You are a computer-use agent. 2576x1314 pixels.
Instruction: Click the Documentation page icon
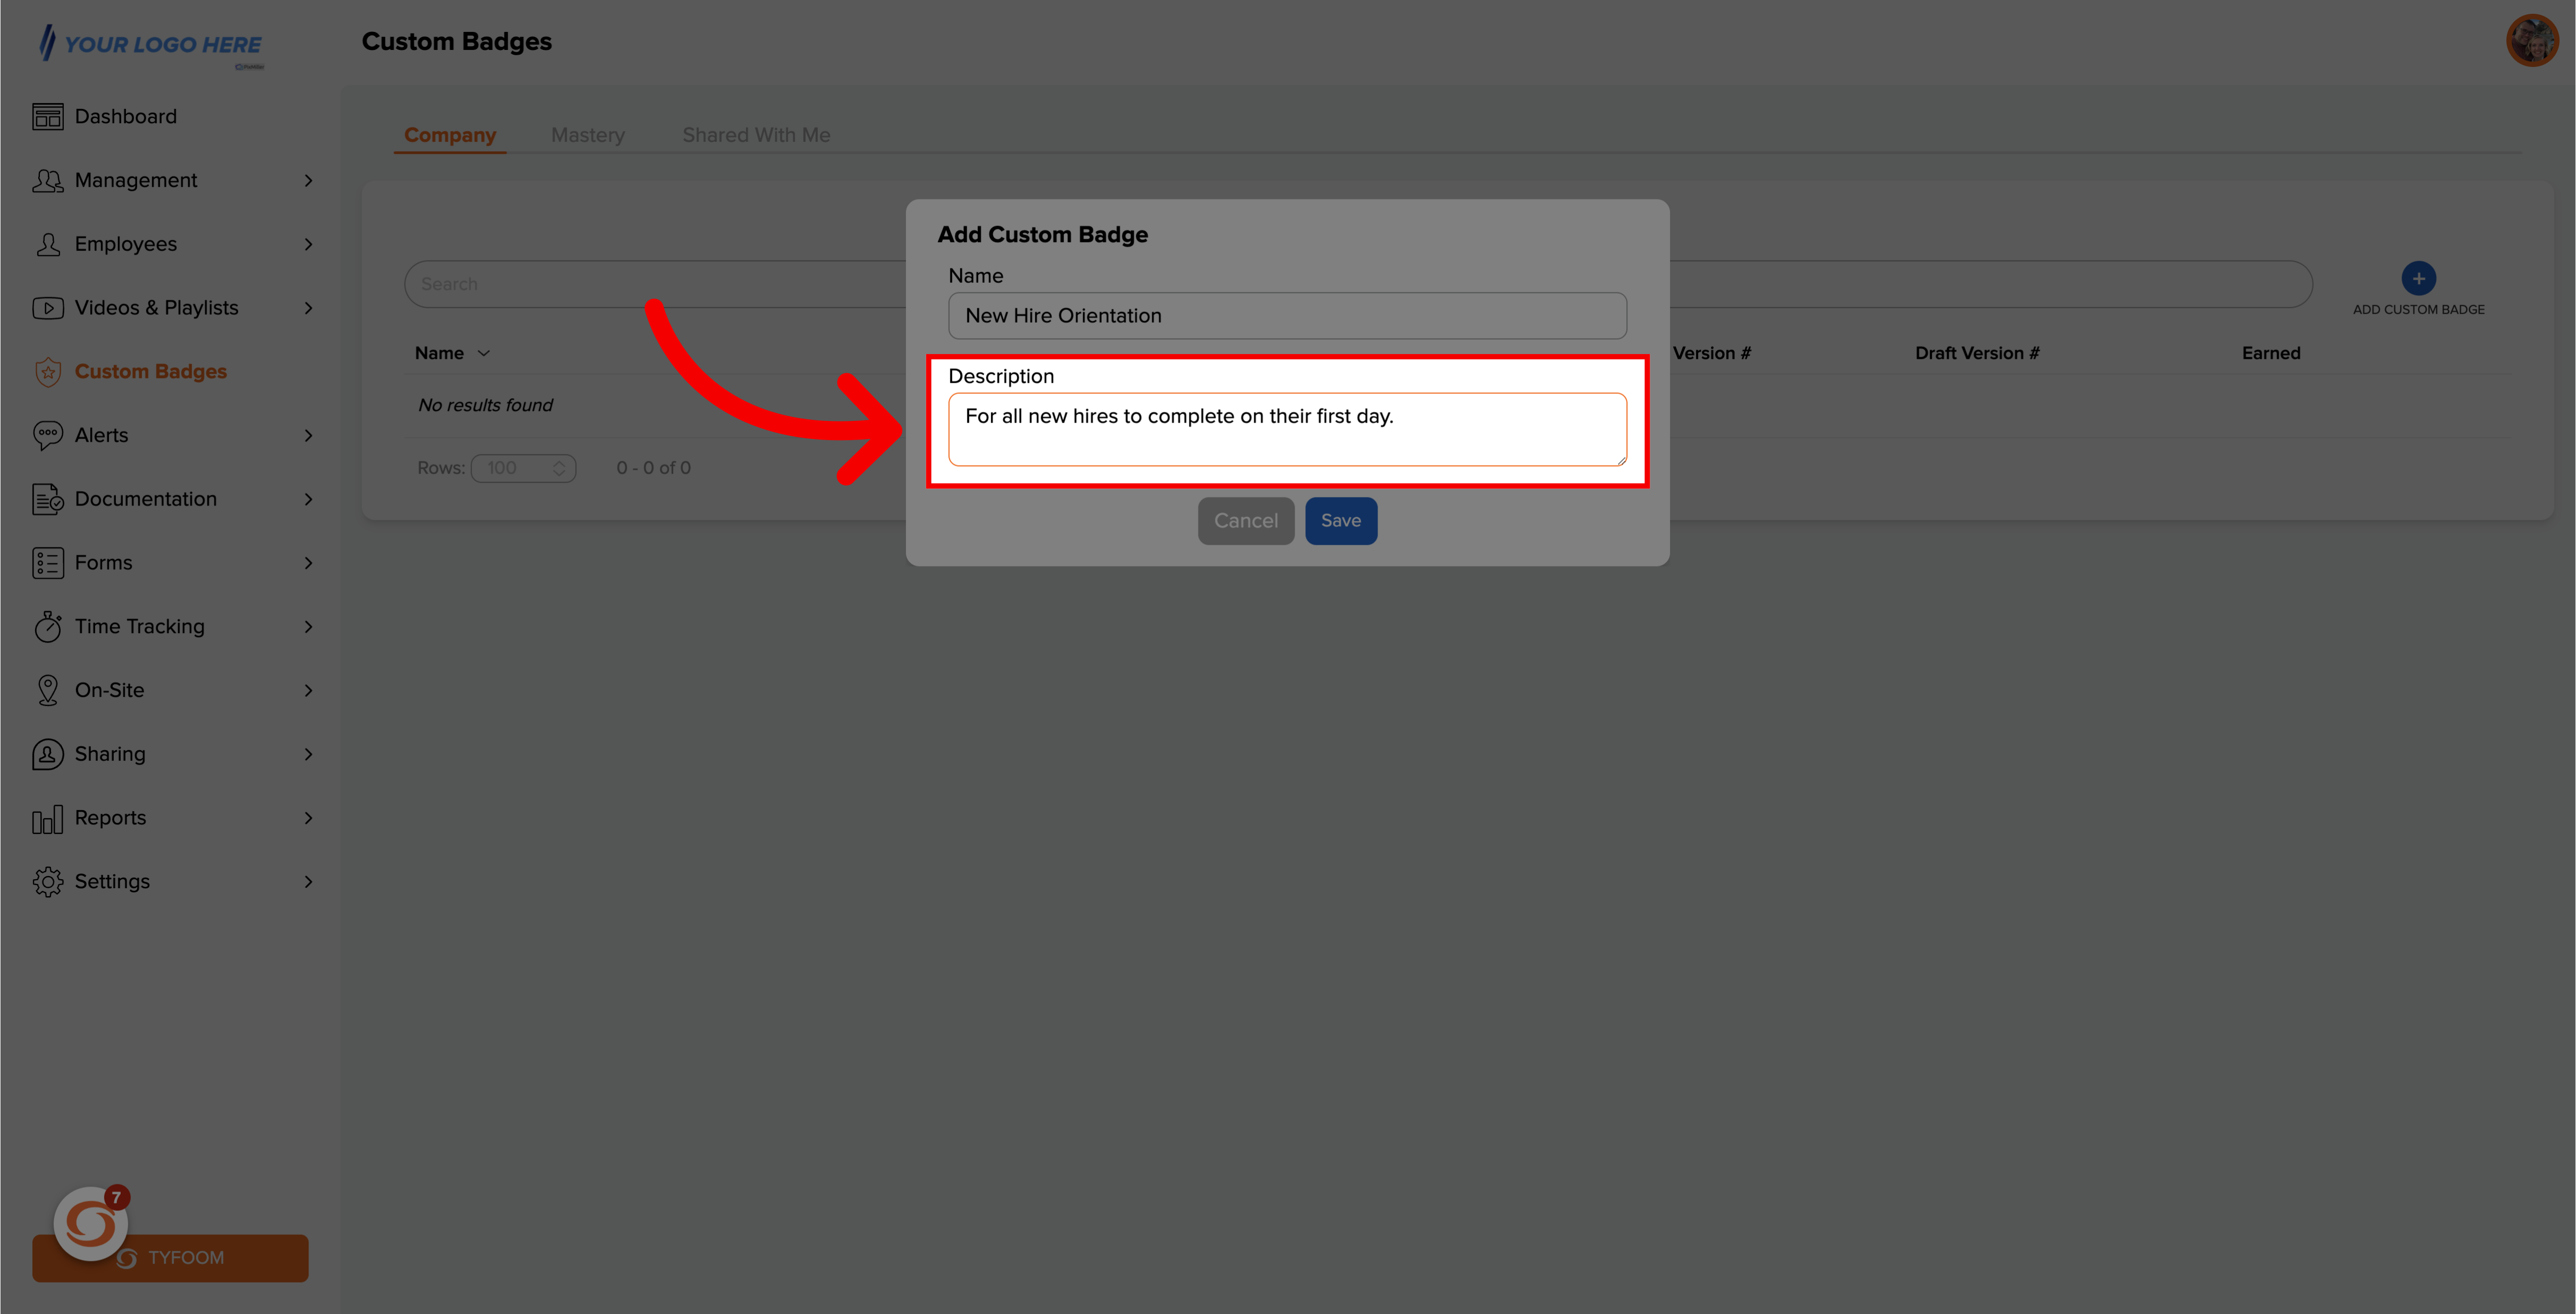(47, 499)
